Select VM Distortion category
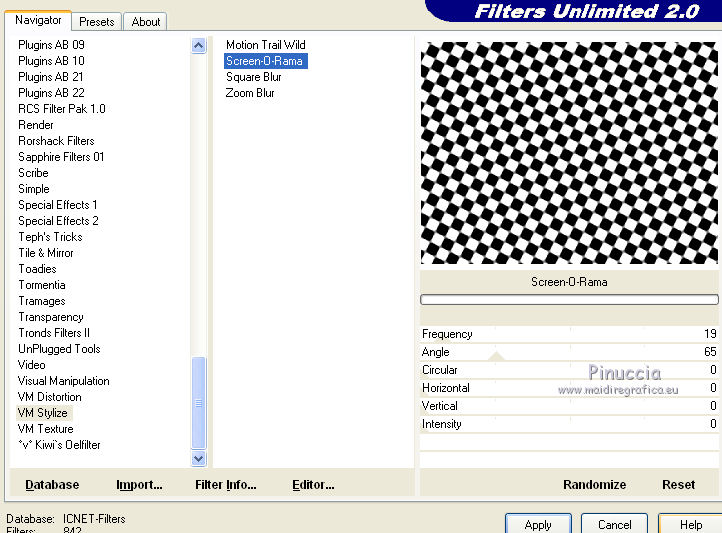This screenshot has height=533, width=722. (x=50, y=397)
